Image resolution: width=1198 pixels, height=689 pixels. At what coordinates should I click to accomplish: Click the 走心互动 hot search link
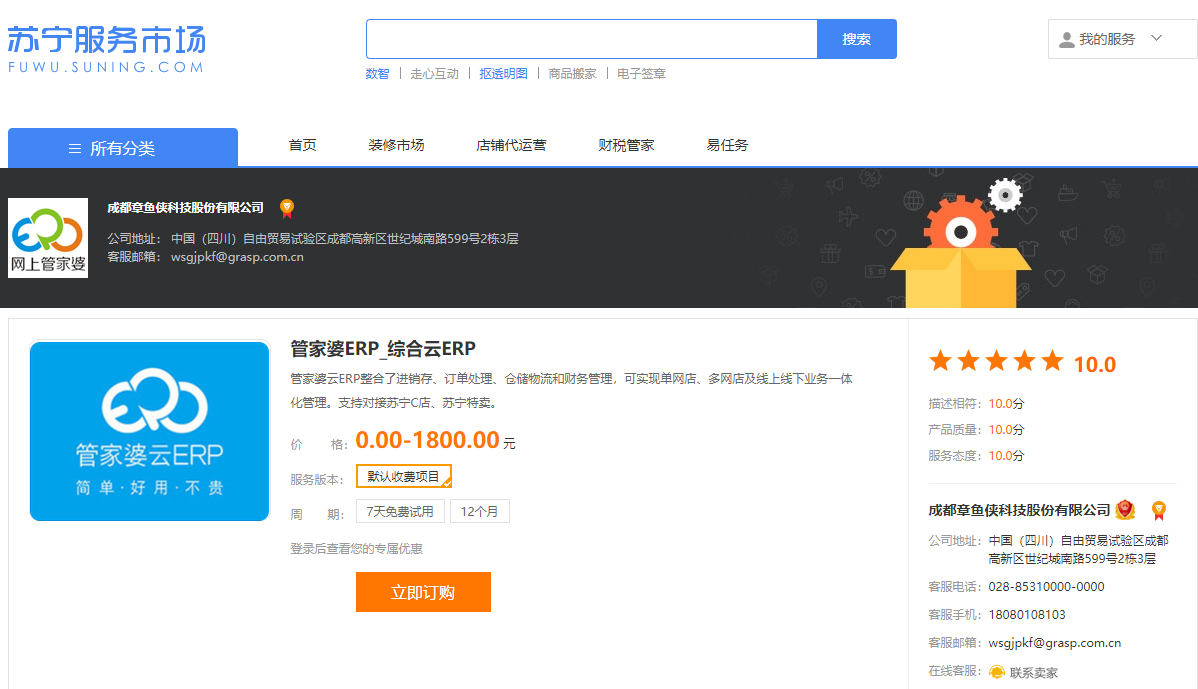(x=435, y=73)
